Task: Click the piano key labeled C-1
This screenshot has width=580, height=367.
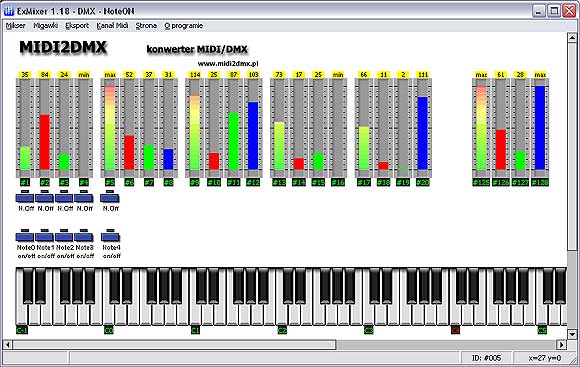Action: coord(22,314)
